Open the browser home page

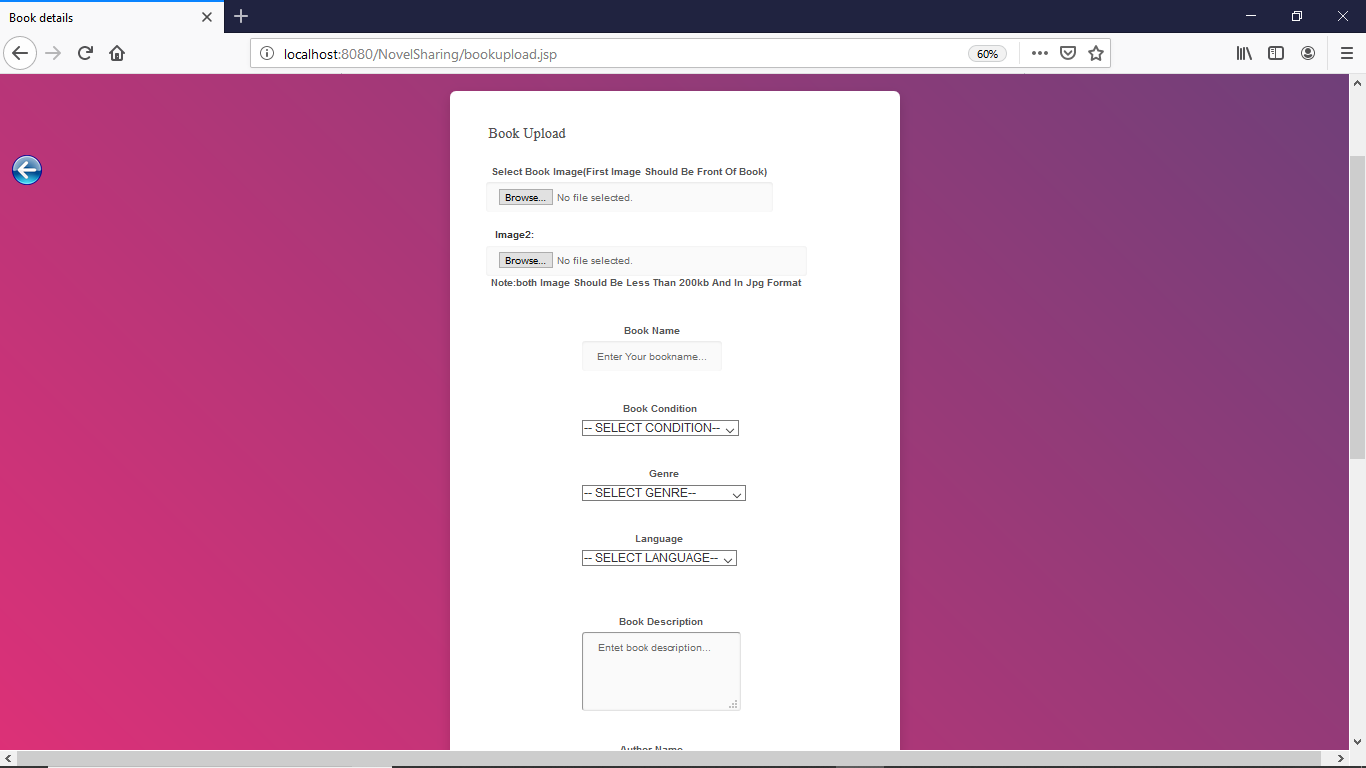(x=117, y=53)
